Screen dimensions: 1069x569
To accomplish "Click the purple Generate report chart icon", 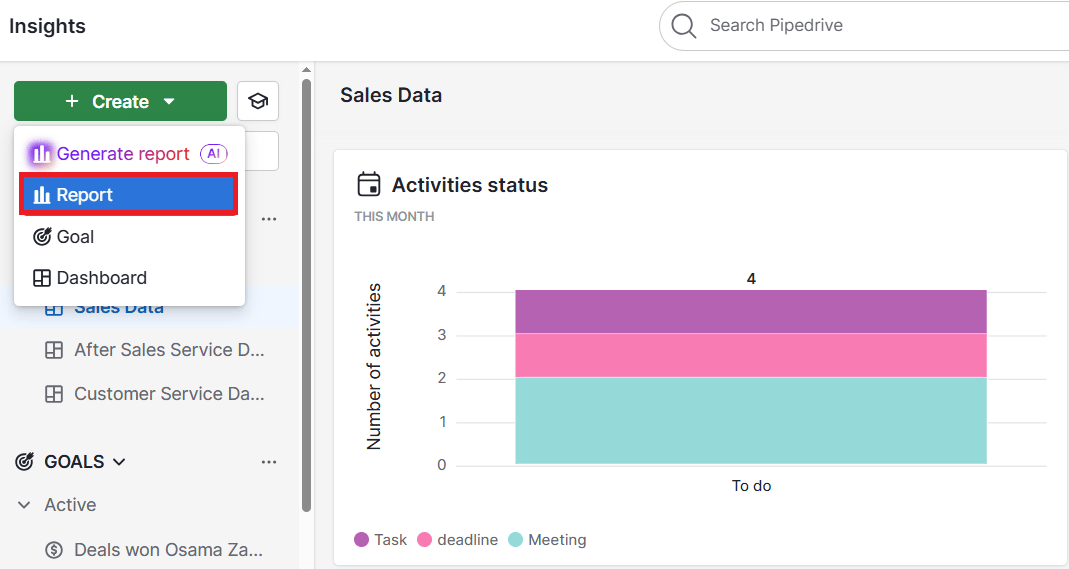I will click(x=41, y=154).
